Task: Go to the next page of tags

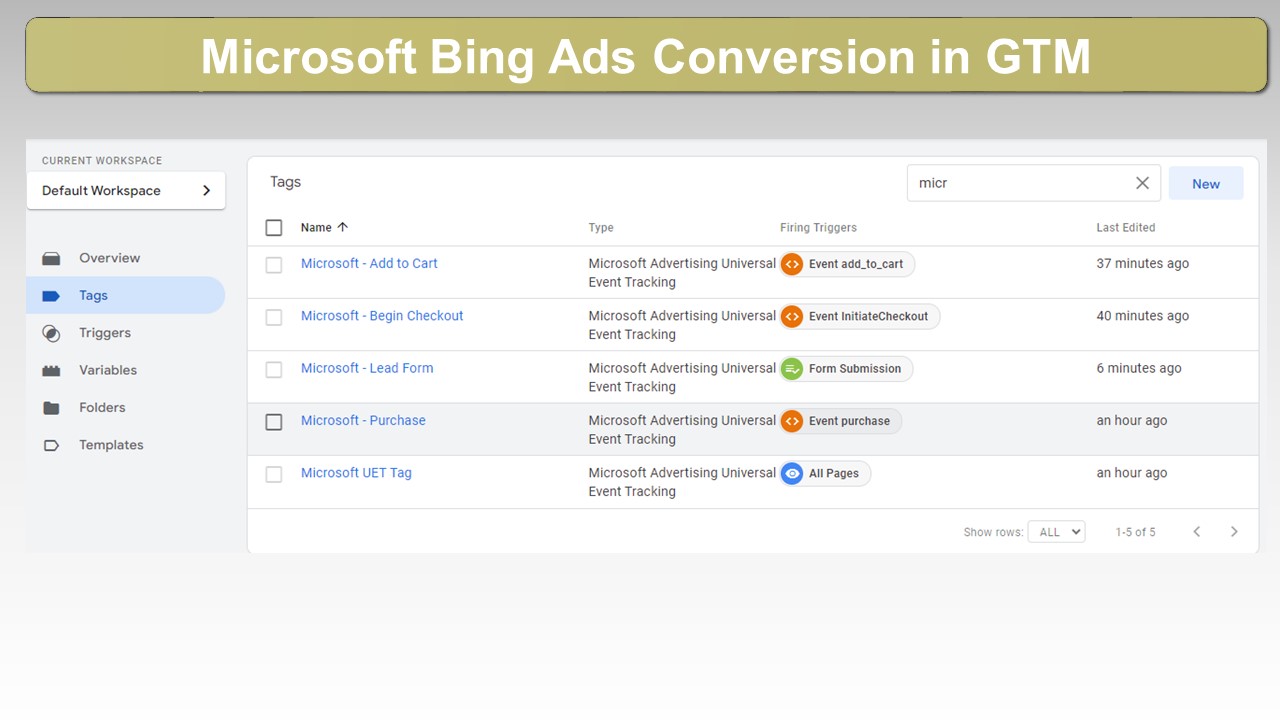Action: point(1234,532)
